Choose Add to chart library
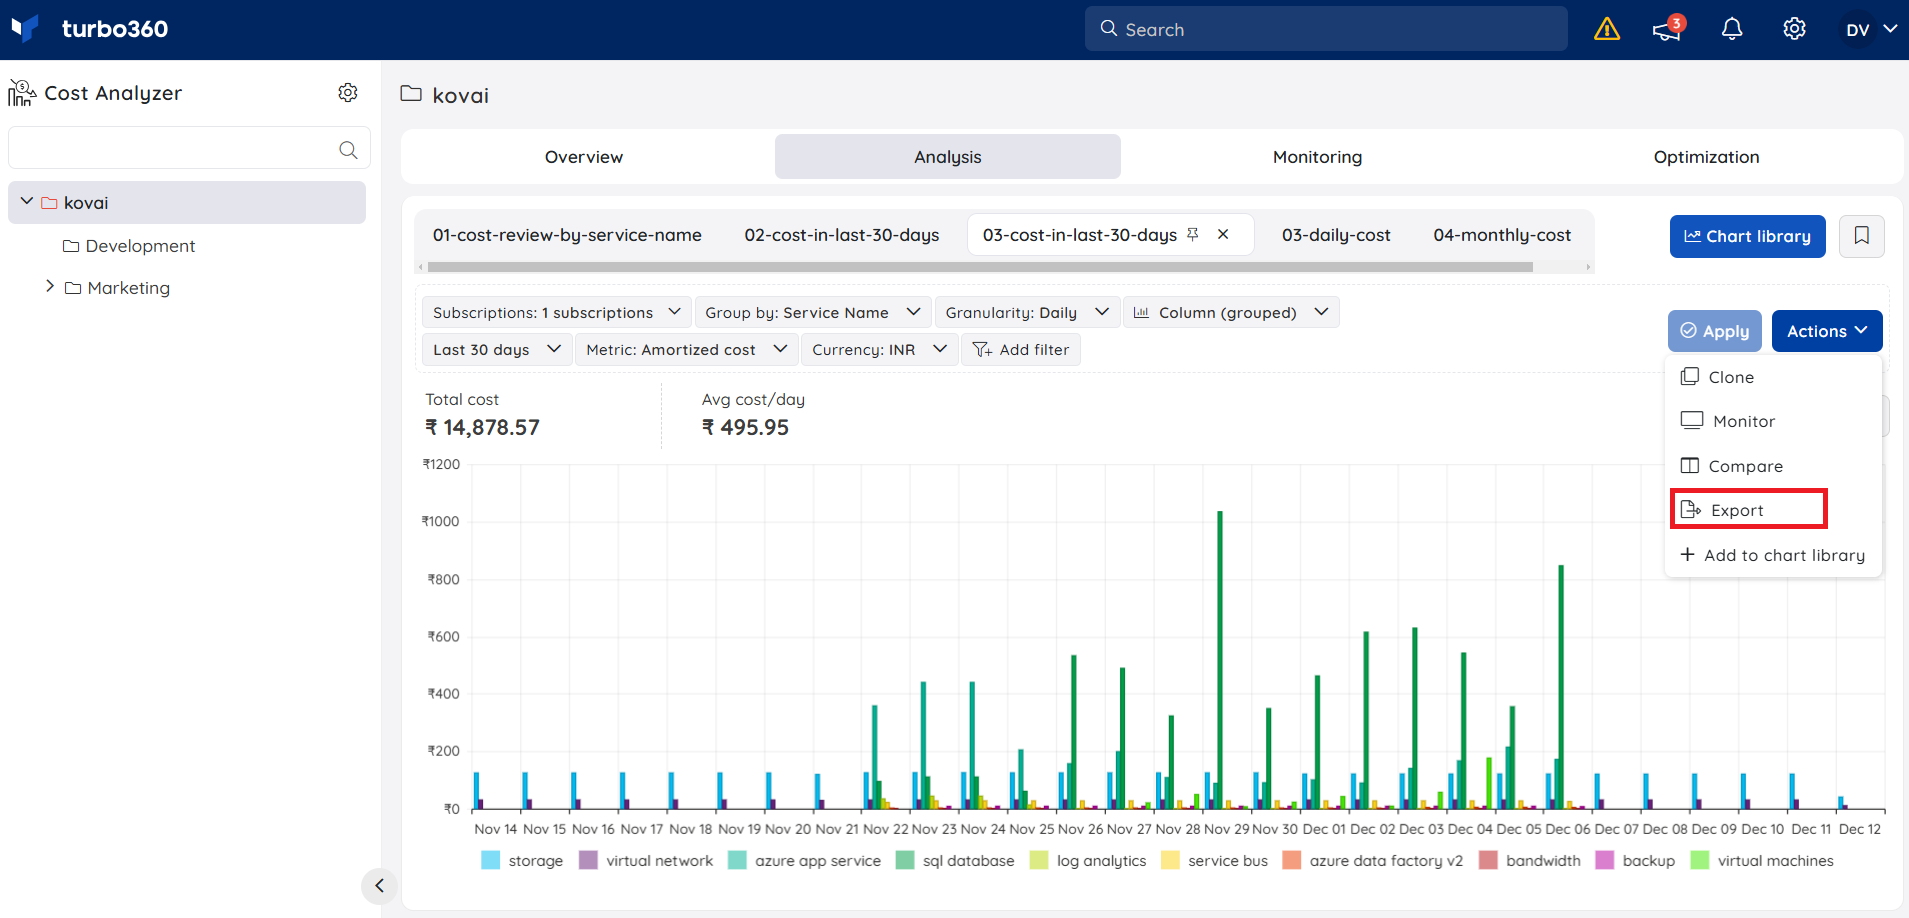 [1773, 555]
